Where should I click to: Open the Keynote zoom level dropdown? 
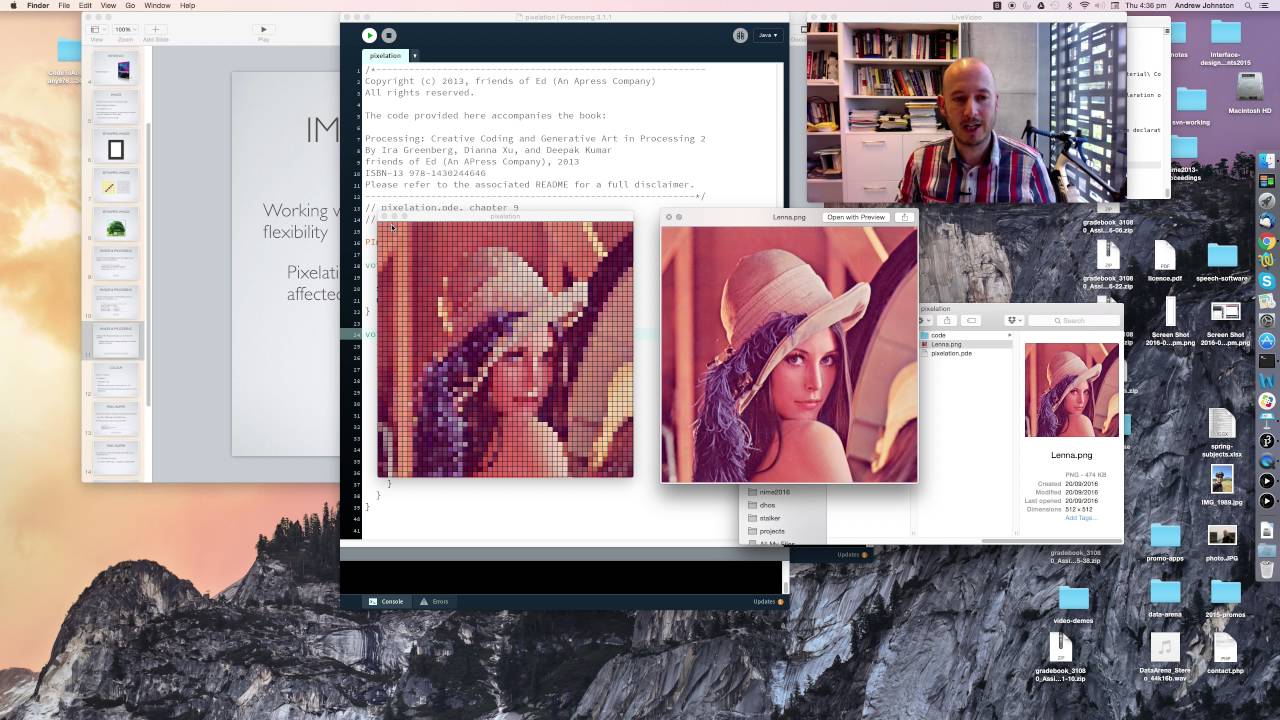pos(124,31)
